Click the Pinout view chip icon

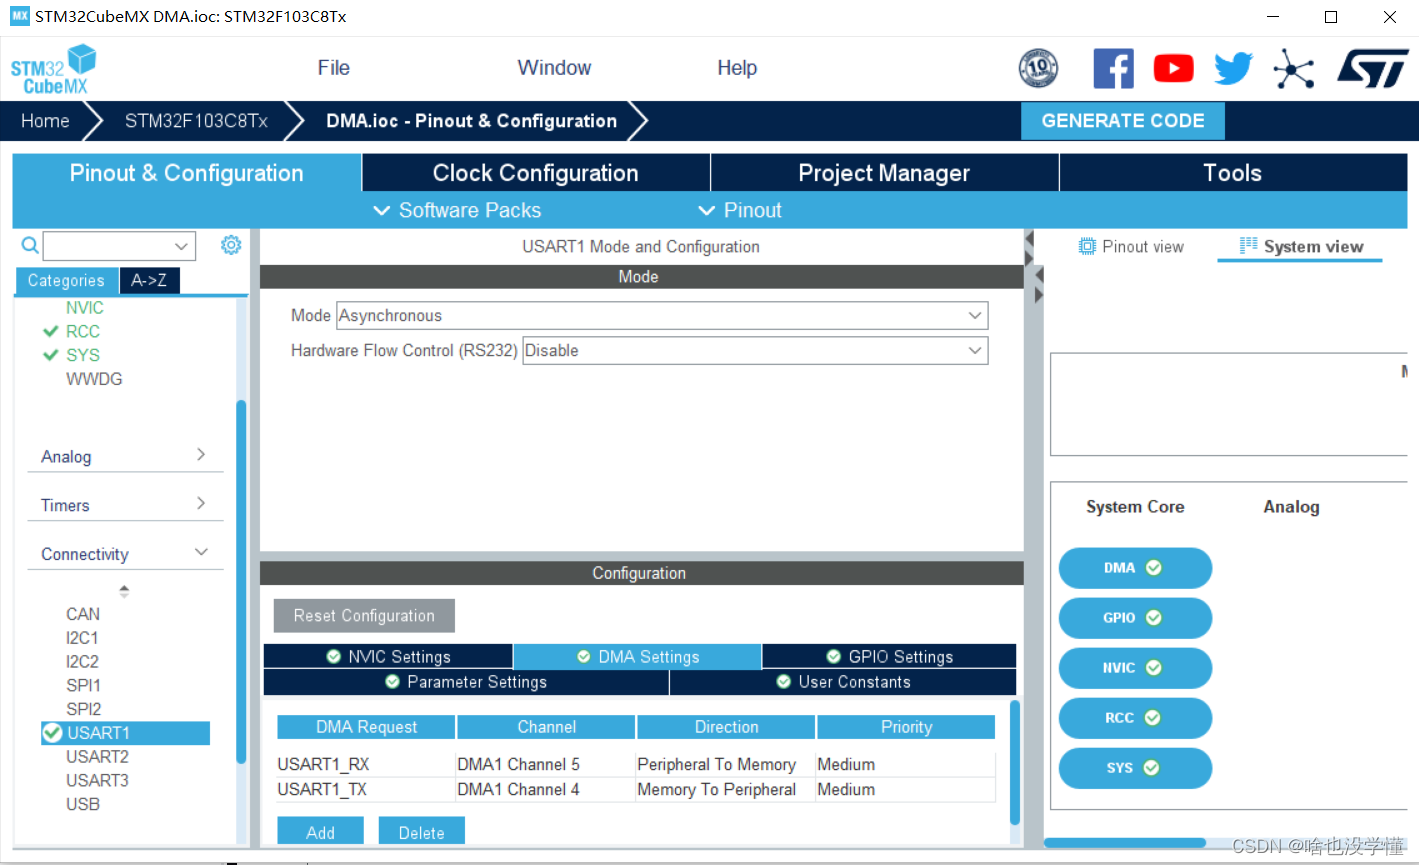point(1087,246)
